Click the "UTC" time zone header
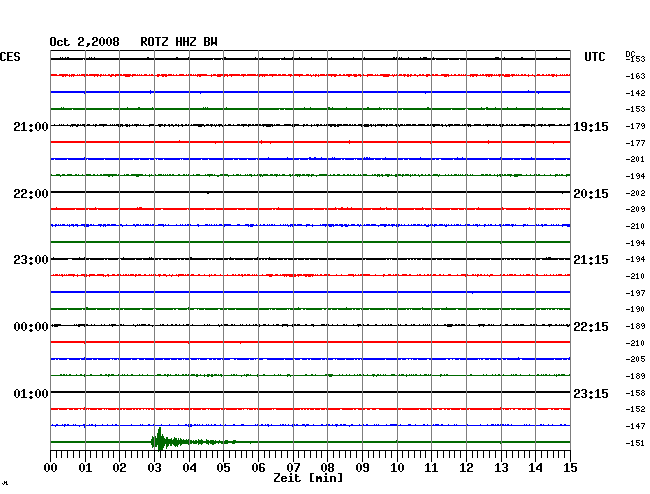The height and width of the screenshot is (494, 650). pyautogui.click(x=594, y=57)
